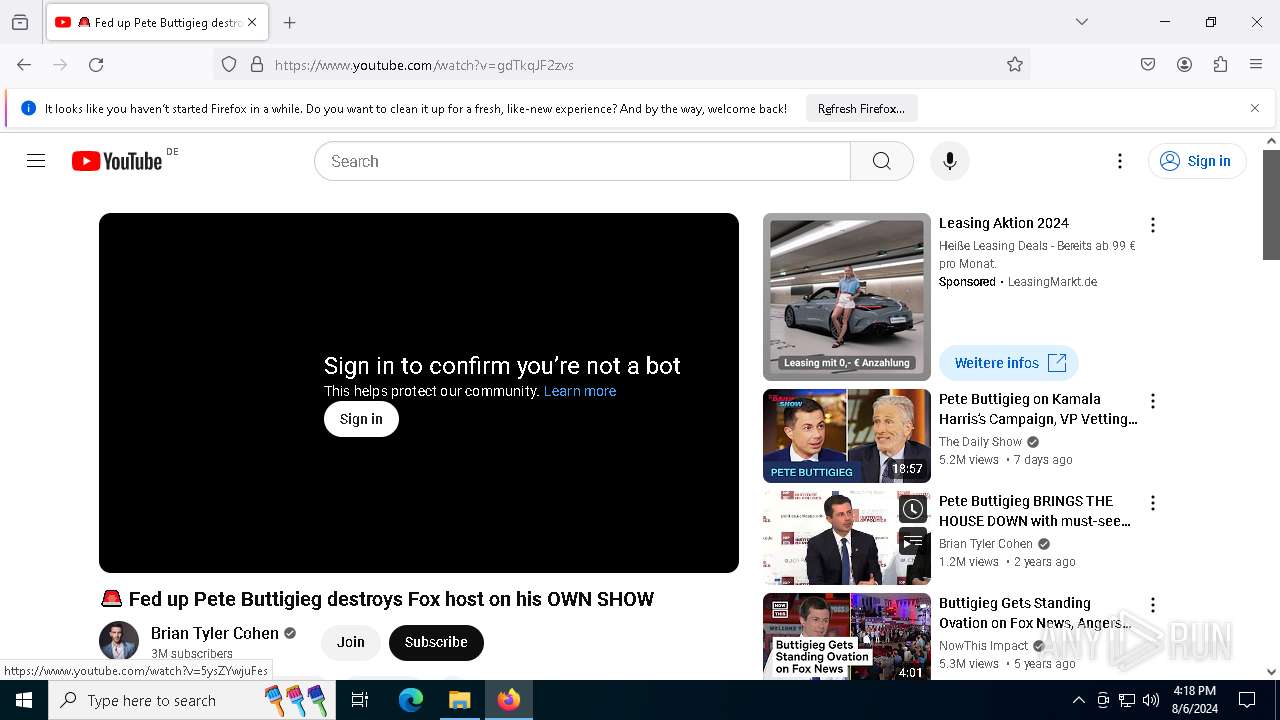The height and width of the screenshot is (720, 1280).
Task: Open Leasing Aktion ad options menu
Action: 1153,225
